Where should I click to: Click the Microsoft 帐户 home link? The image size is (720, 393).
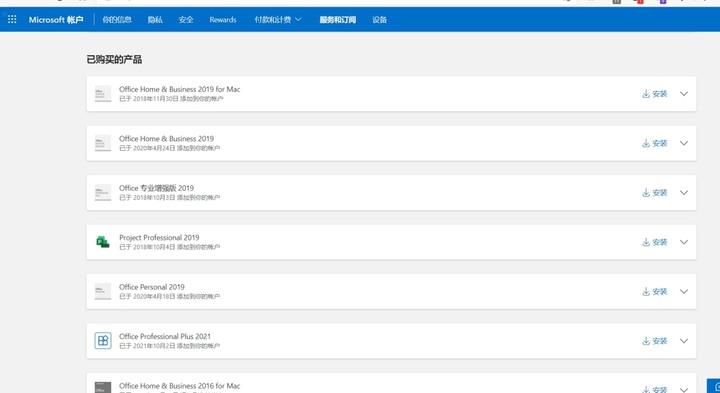pyautogui.click(x=56, y=20)
